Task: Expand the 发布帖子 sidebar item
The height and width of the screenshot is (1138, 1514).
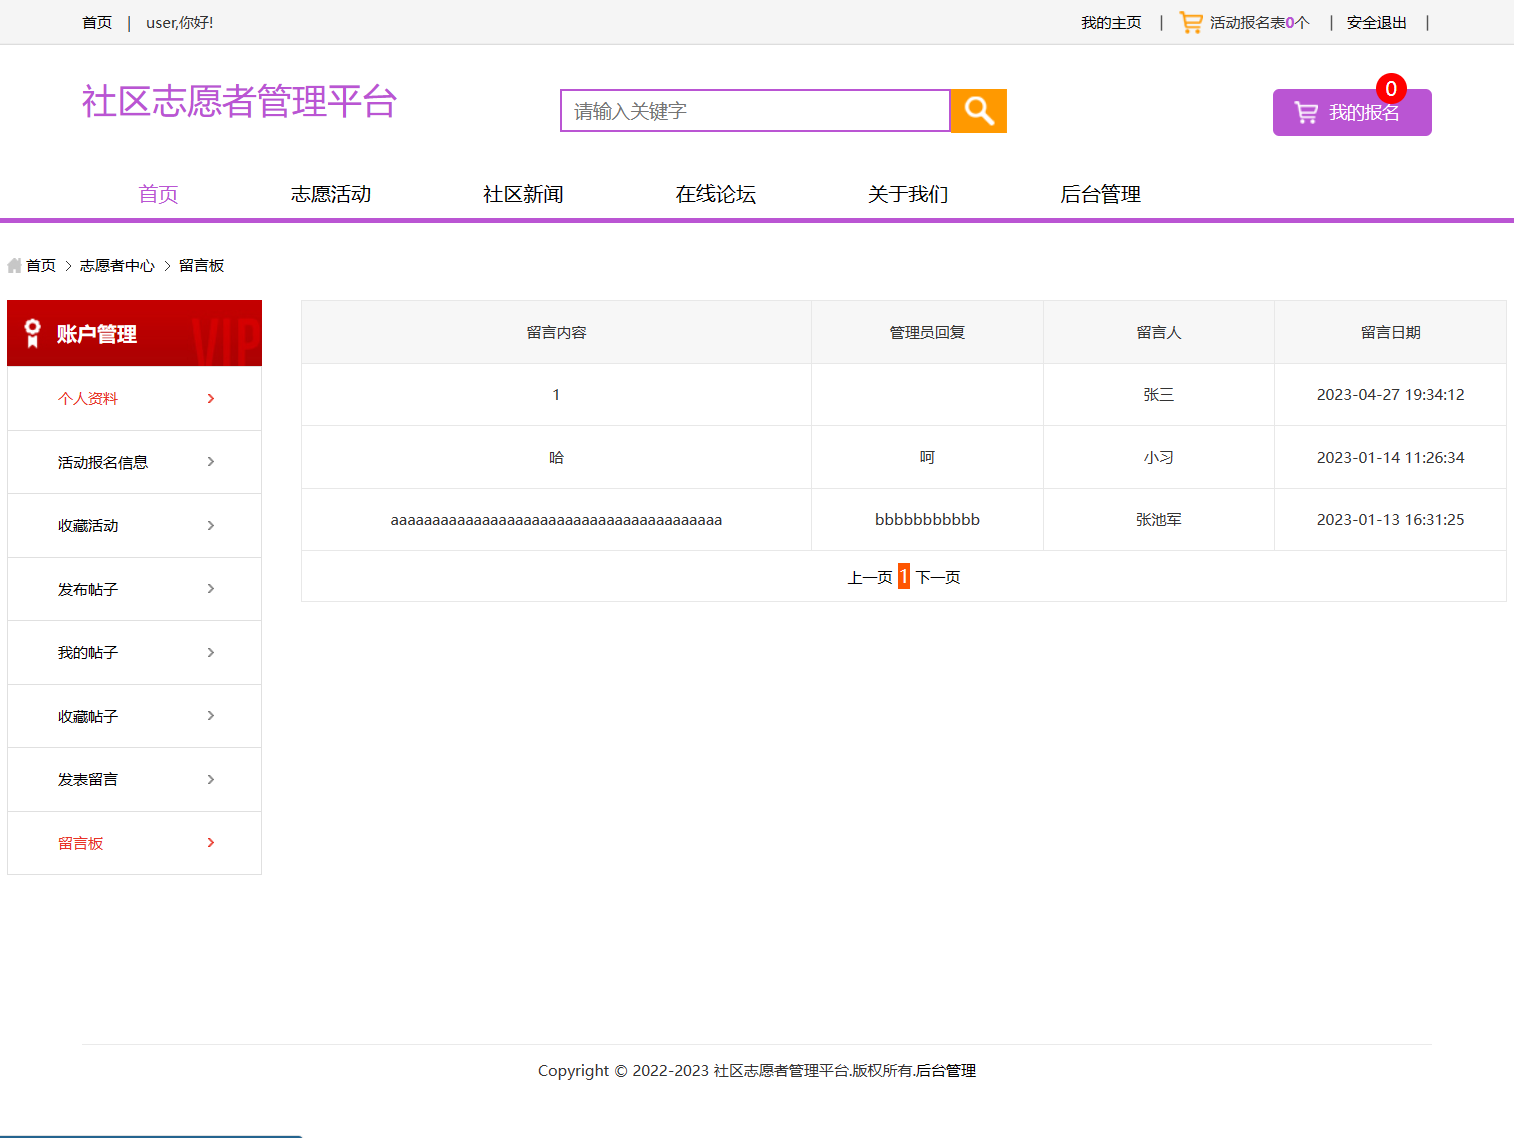Action: point(211,589)
